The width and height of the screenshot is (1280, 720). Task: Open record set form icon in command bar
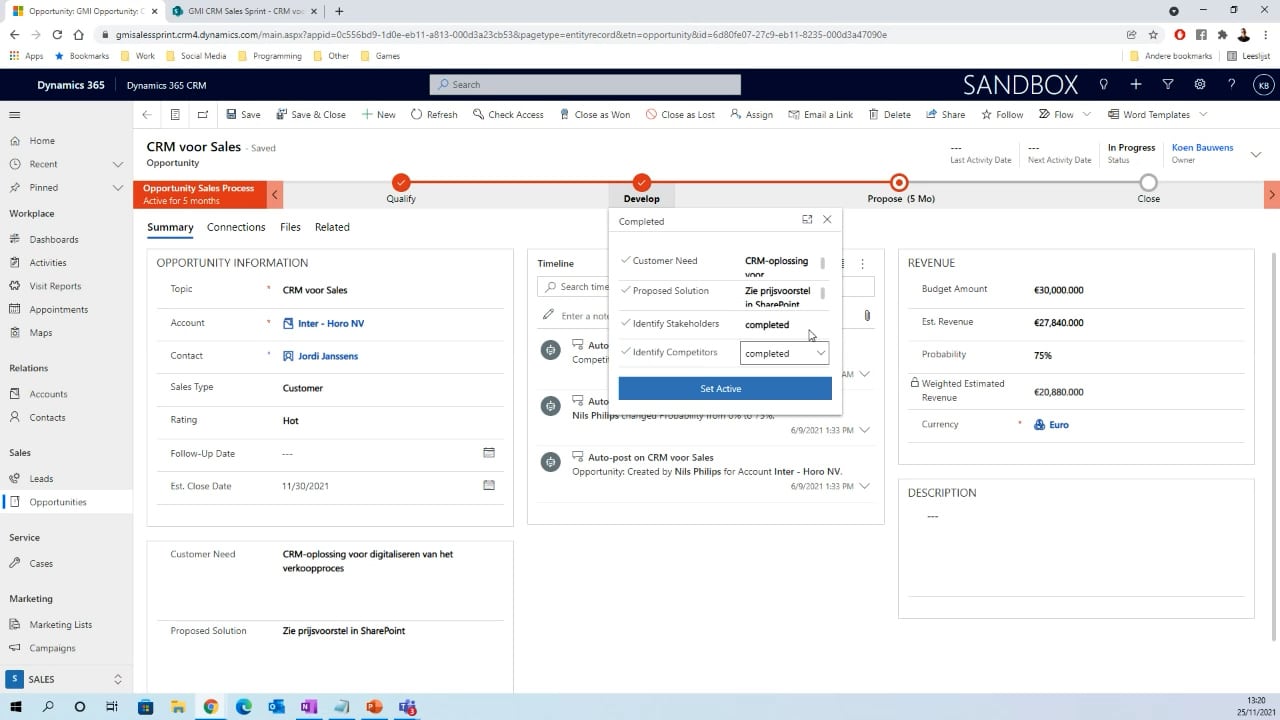pyautogui.click(x=175, y=114)
